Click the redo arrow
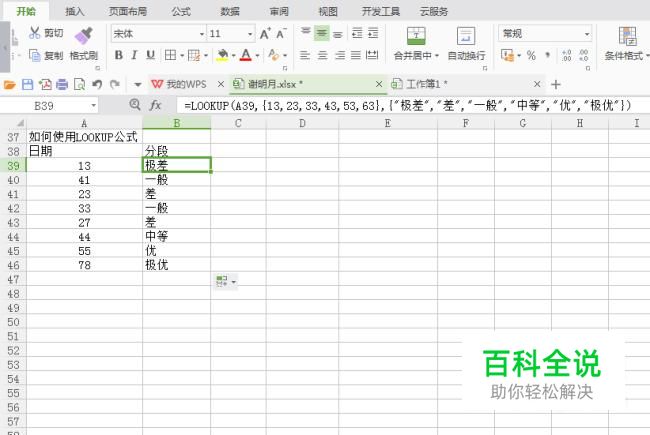 pyautogui.click(x=115, y=85)
